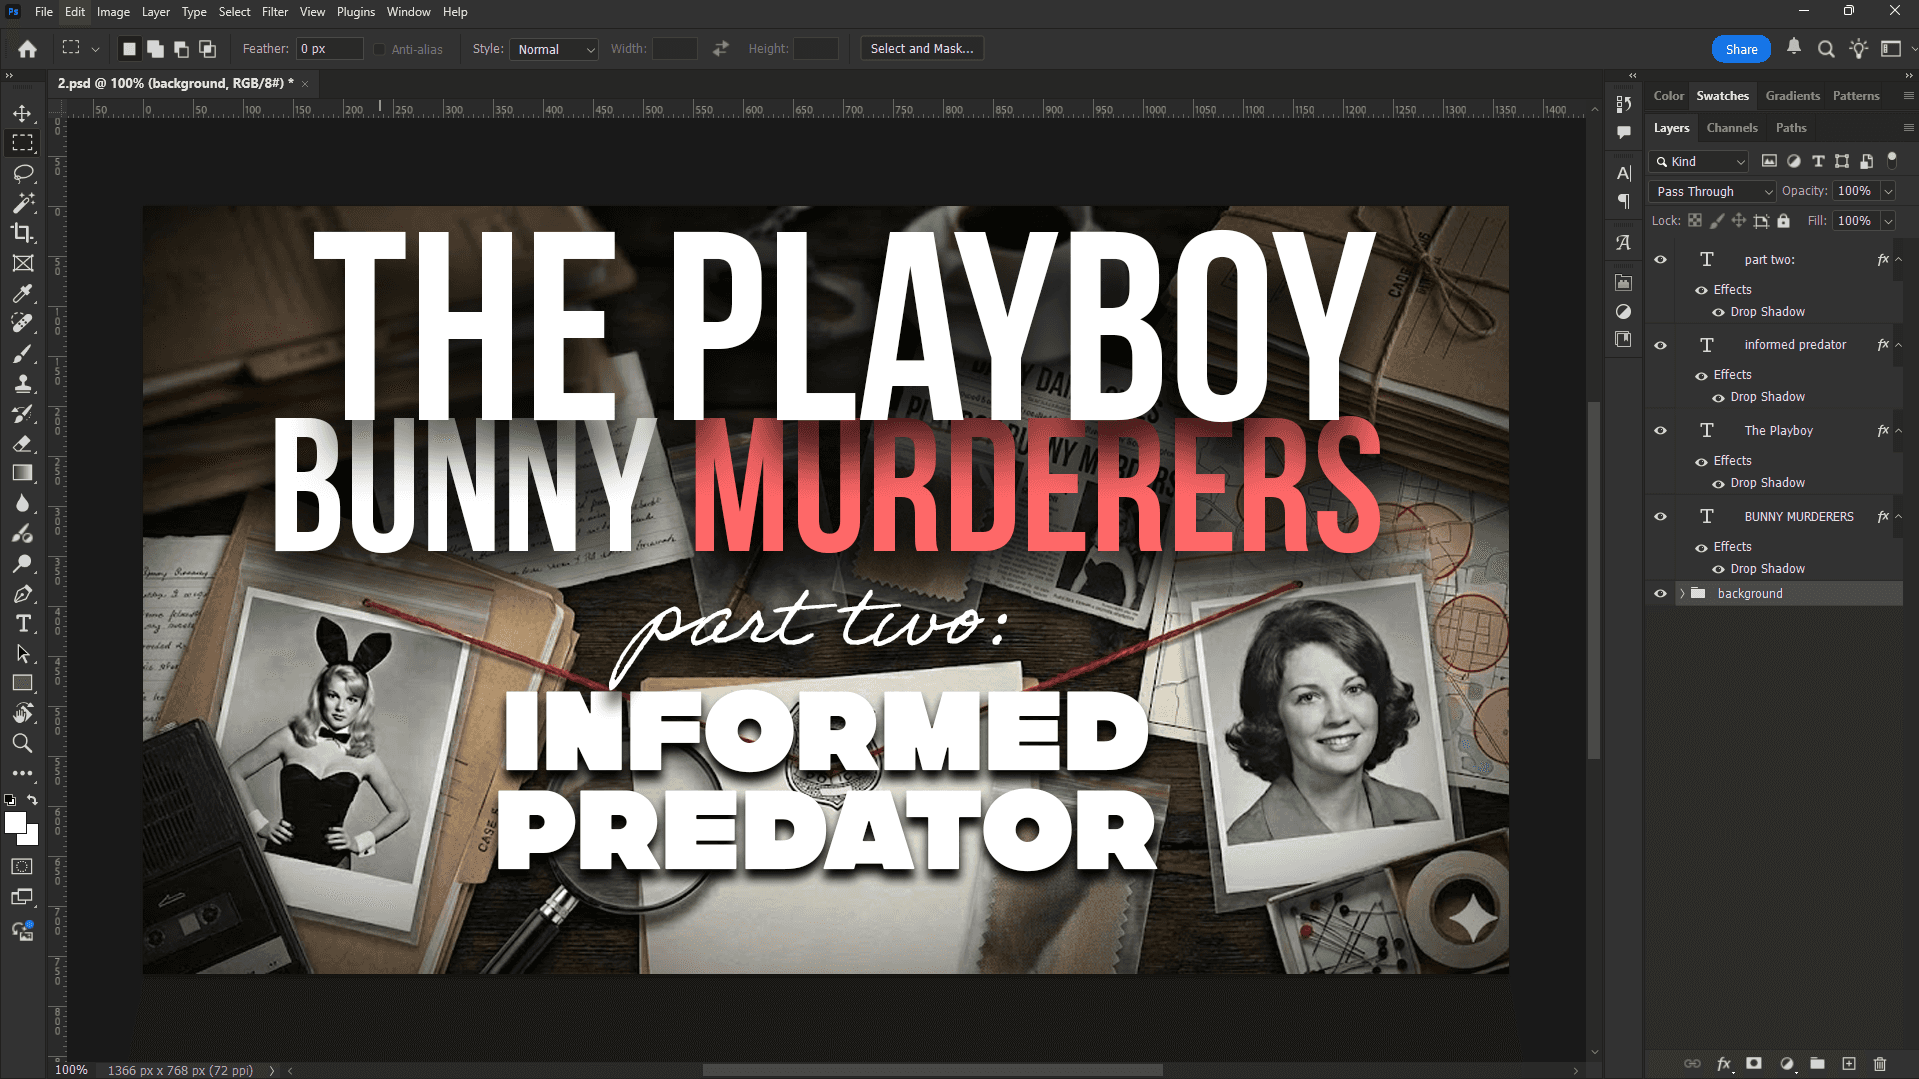Open the Plugins menu
The image size is (1919, 1079).
[356, 12]
